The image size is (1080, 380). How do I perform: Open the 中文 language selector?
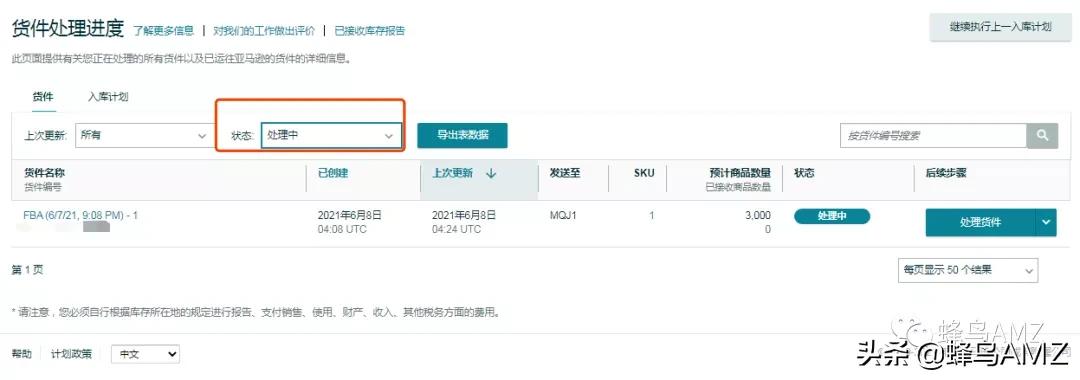pyautogui.click(x=145, y=354)
